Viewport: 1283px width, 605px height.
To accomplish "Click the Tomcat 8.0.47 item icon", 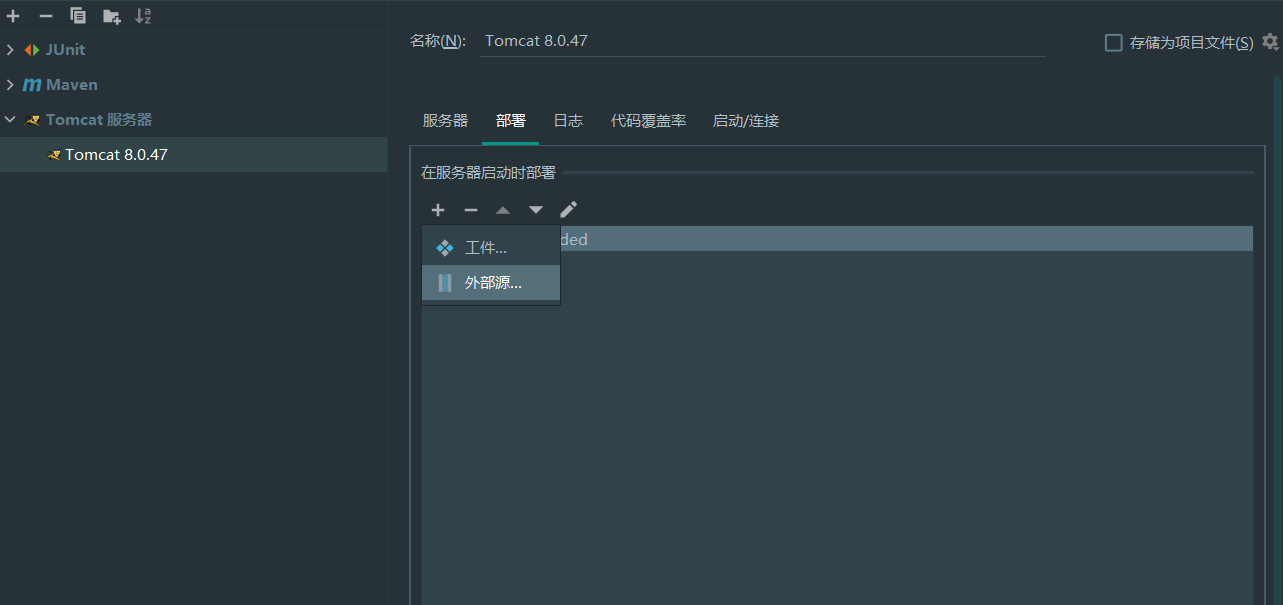I will 54,155.
